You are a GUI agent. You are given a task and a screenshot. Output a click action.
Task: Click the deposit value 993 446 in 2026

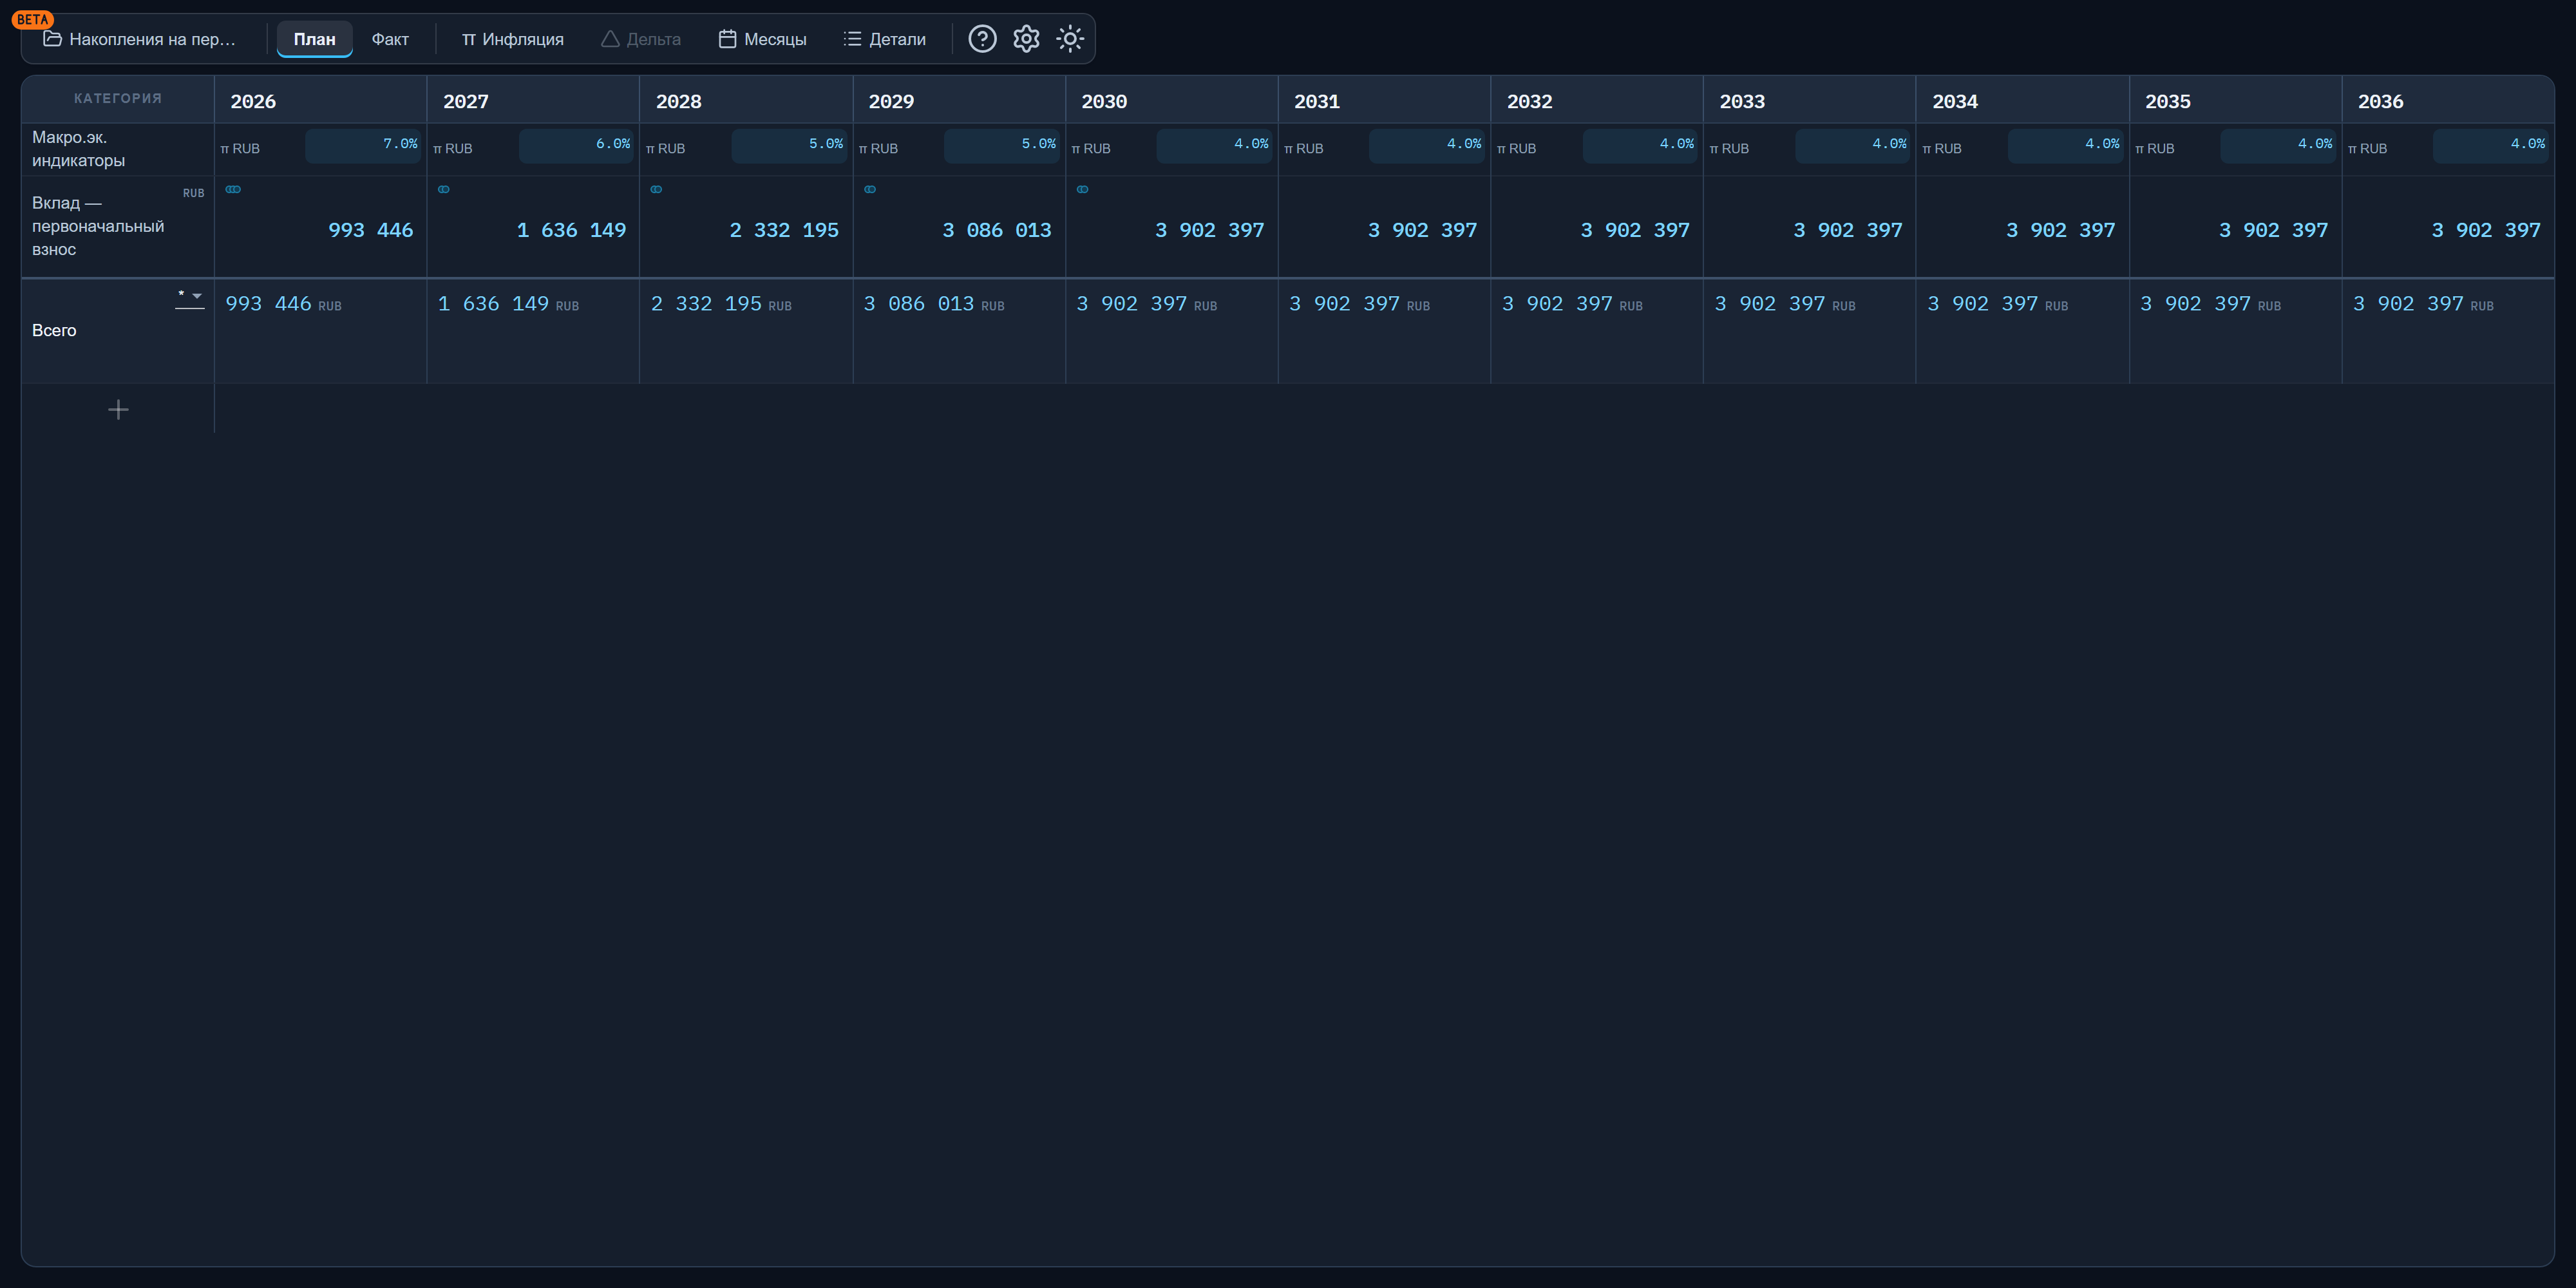[x=371, y=230]
